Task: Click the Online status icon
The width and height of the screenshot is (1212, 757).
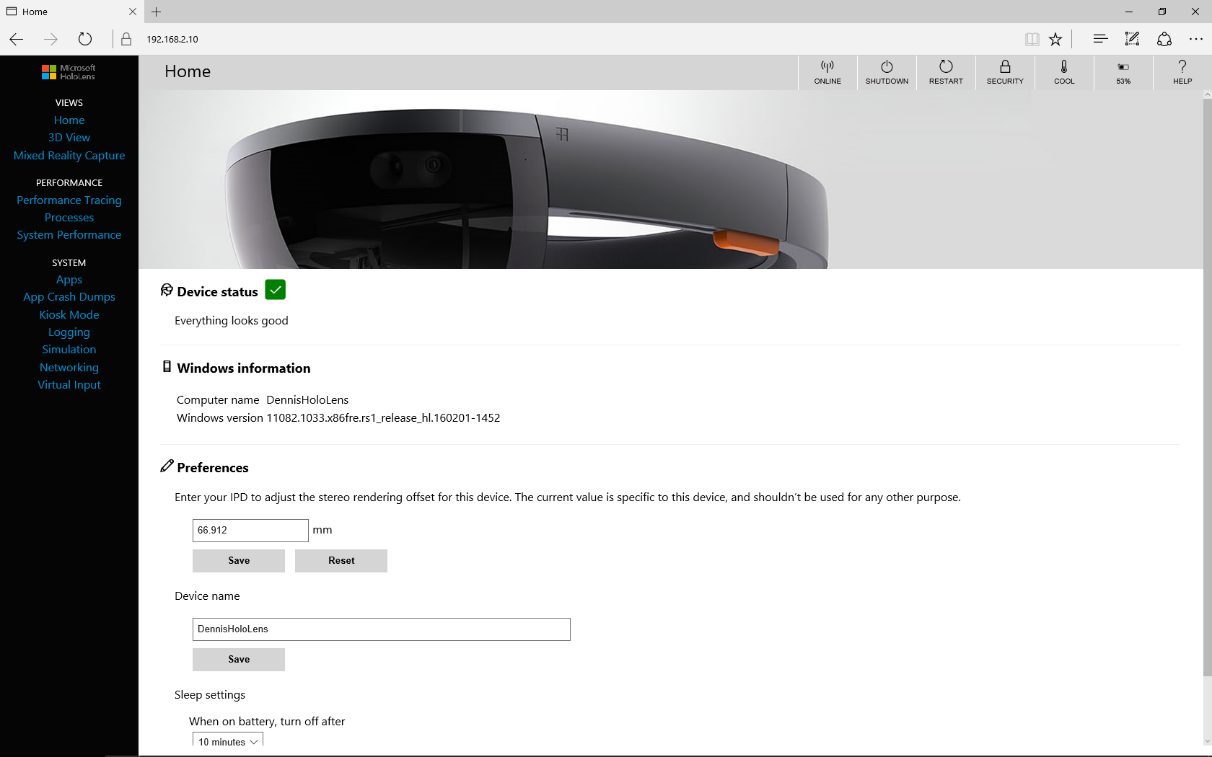Action: [x=827, y=72]
